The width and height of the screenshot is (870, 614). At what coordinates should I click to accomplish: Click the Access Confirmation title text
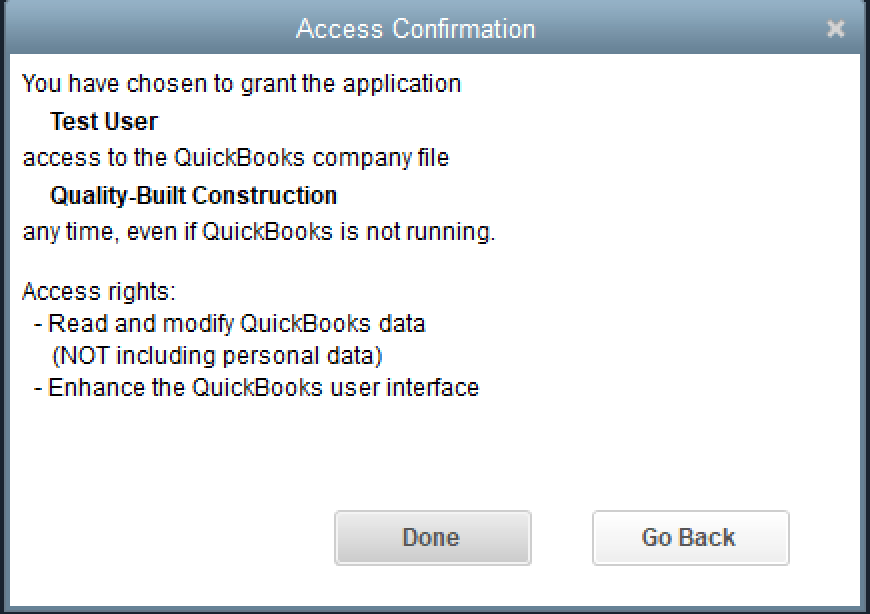[x=415, y=29]
